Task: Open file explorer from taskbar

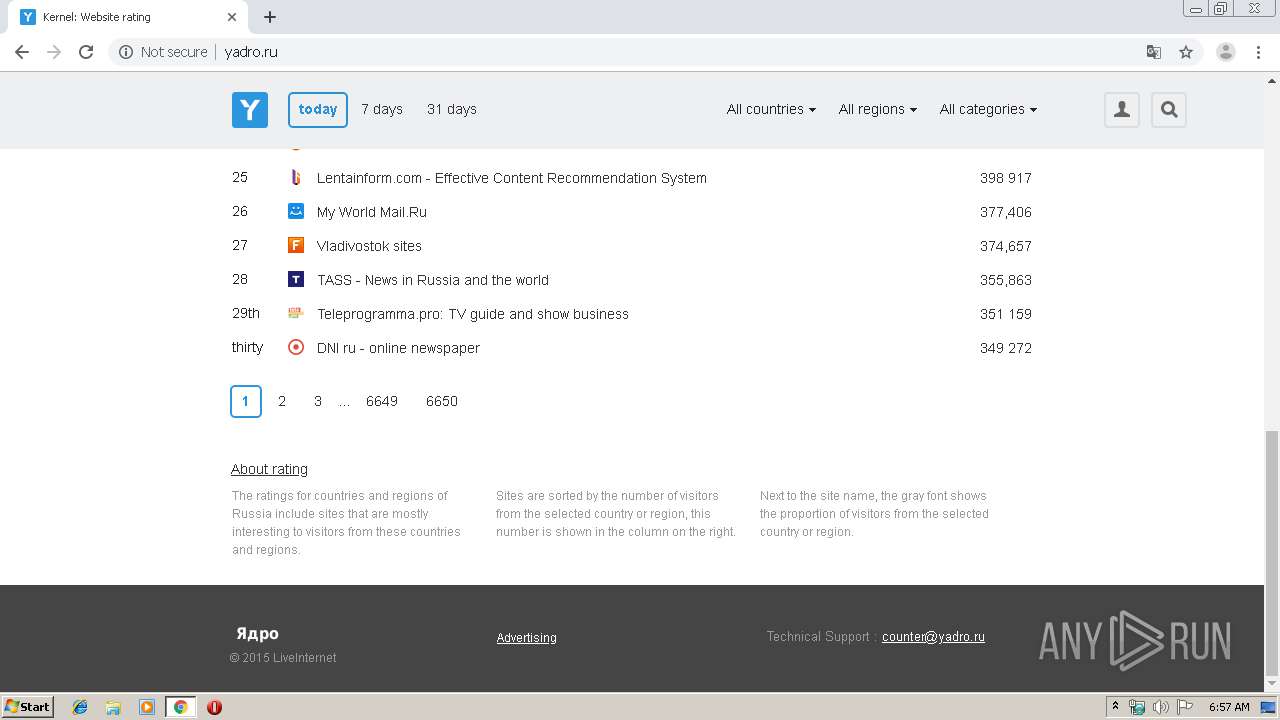Action: (113, 707)
